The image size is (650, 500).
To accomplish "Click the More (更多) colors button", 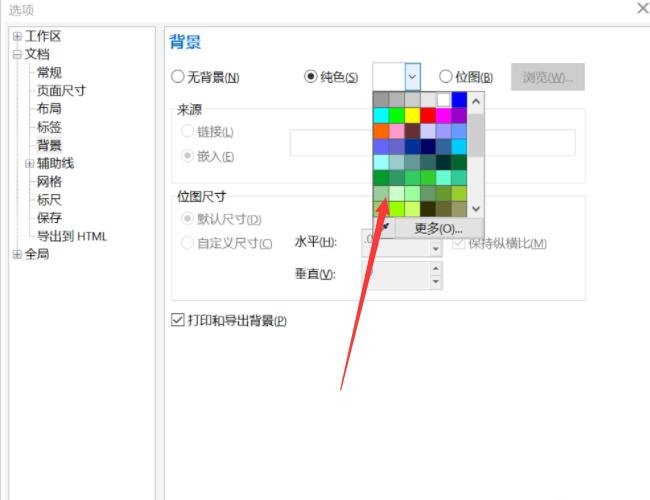I will (439, 228).
